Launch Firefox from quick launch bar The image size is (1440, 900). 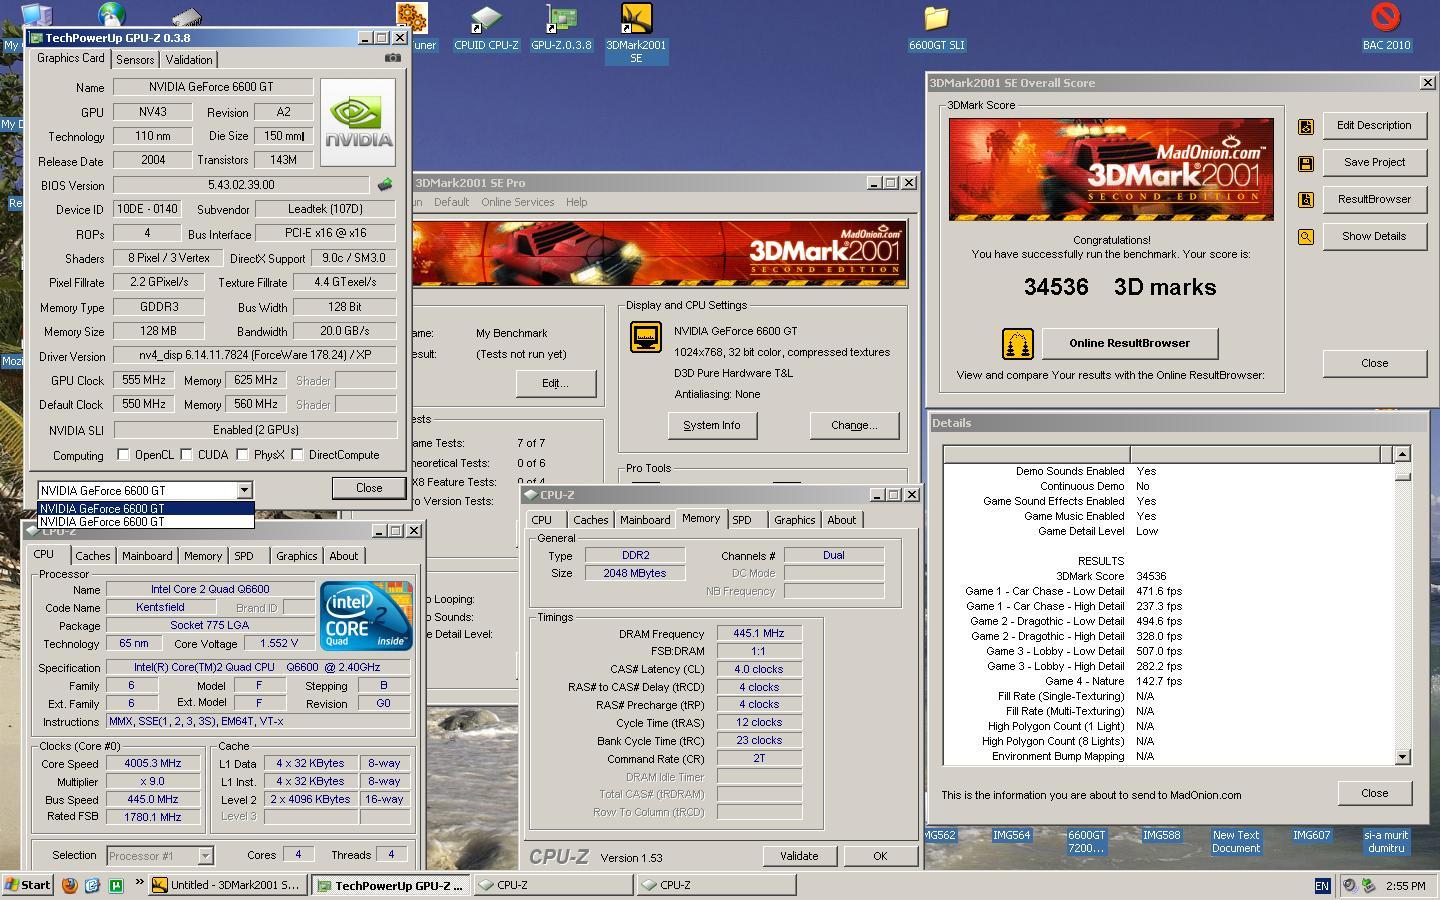(x=69, y=885)
